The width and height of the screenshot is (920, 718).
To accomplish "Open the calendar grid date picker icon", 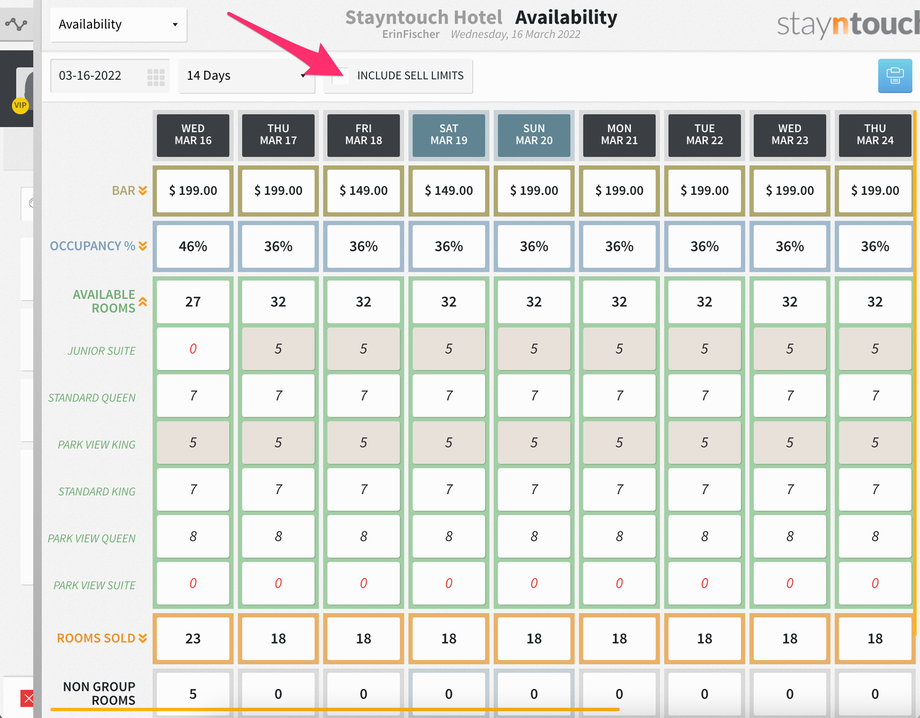I will pyautogui.click(x=155, y=77).
